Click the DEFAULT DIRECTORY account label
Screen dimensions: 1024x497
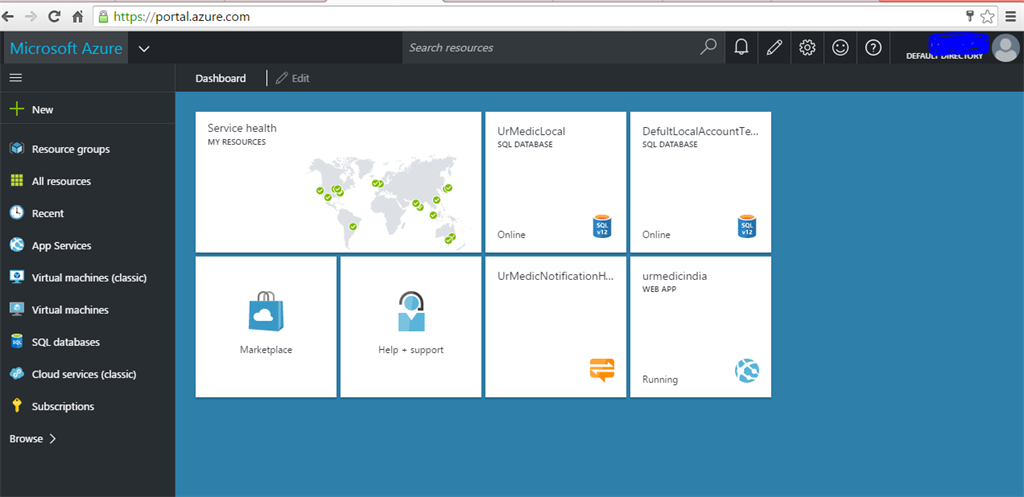944,57
